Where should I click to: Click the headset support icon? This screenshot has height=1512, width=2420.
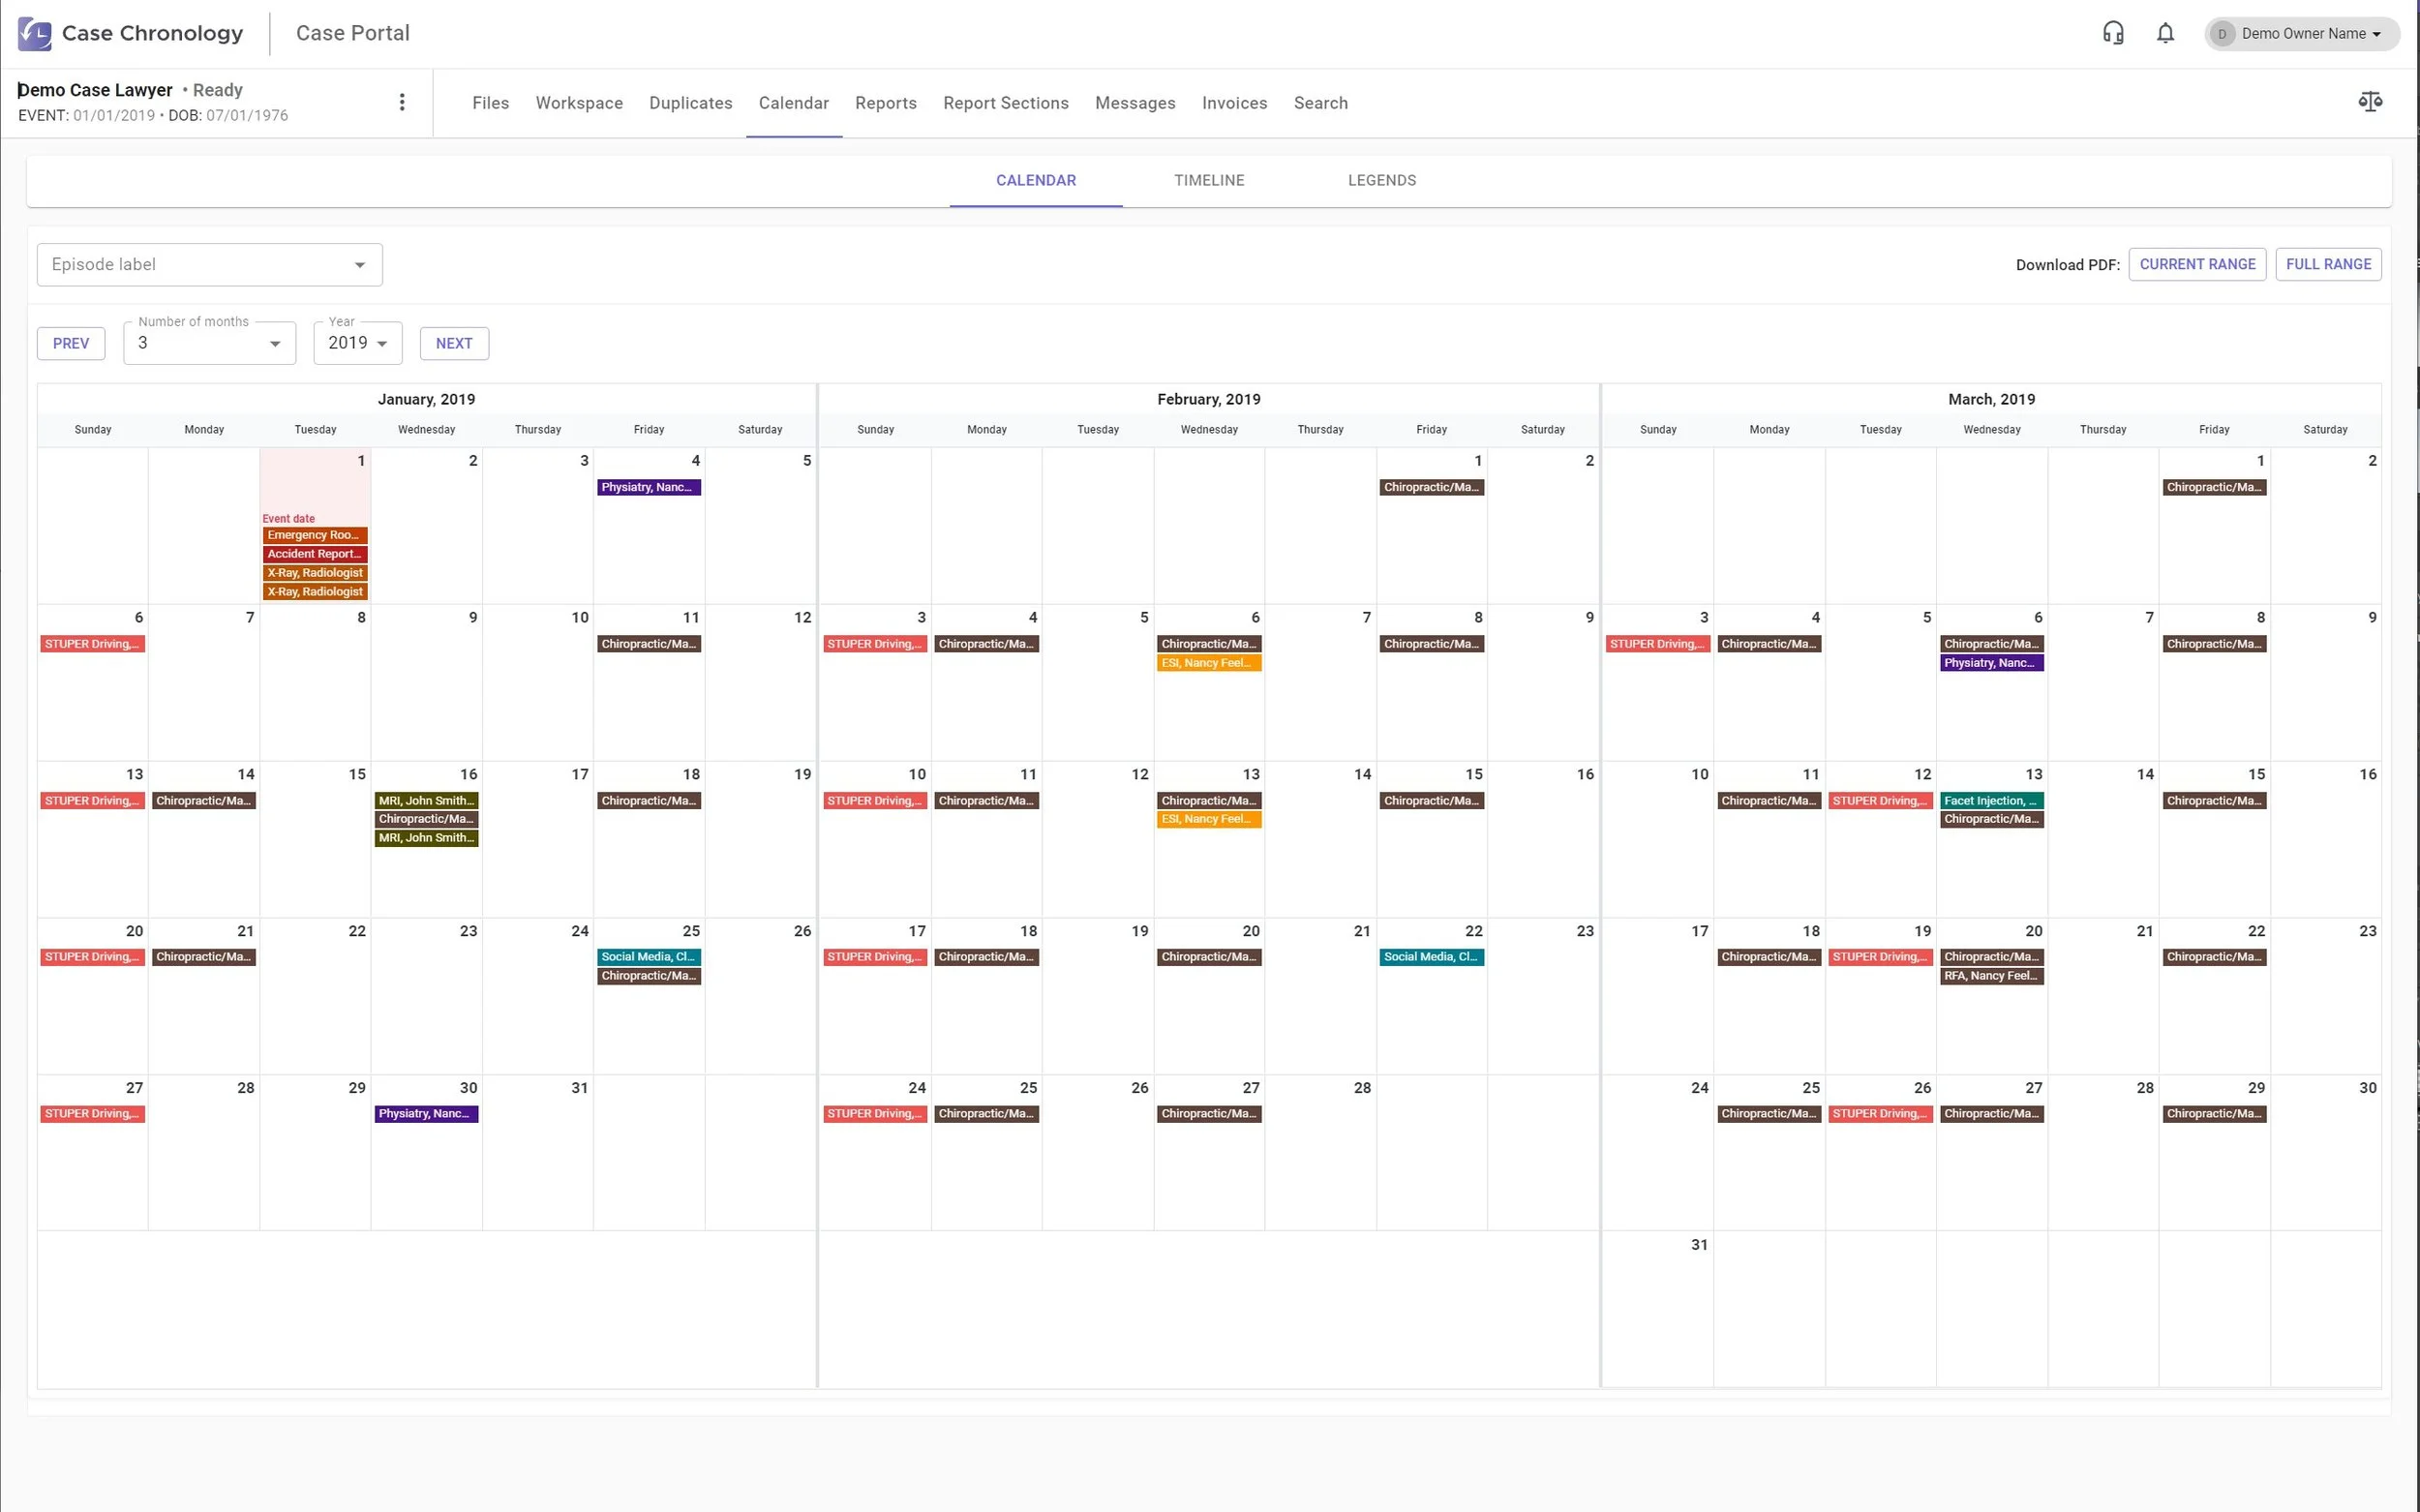(x=2112, y=33)
